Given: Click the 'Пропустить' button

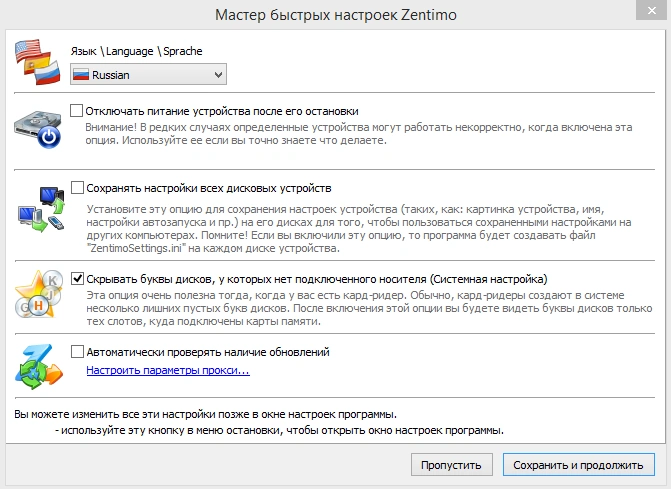Looking at the screenshot, I should click(x=451, y=465).
